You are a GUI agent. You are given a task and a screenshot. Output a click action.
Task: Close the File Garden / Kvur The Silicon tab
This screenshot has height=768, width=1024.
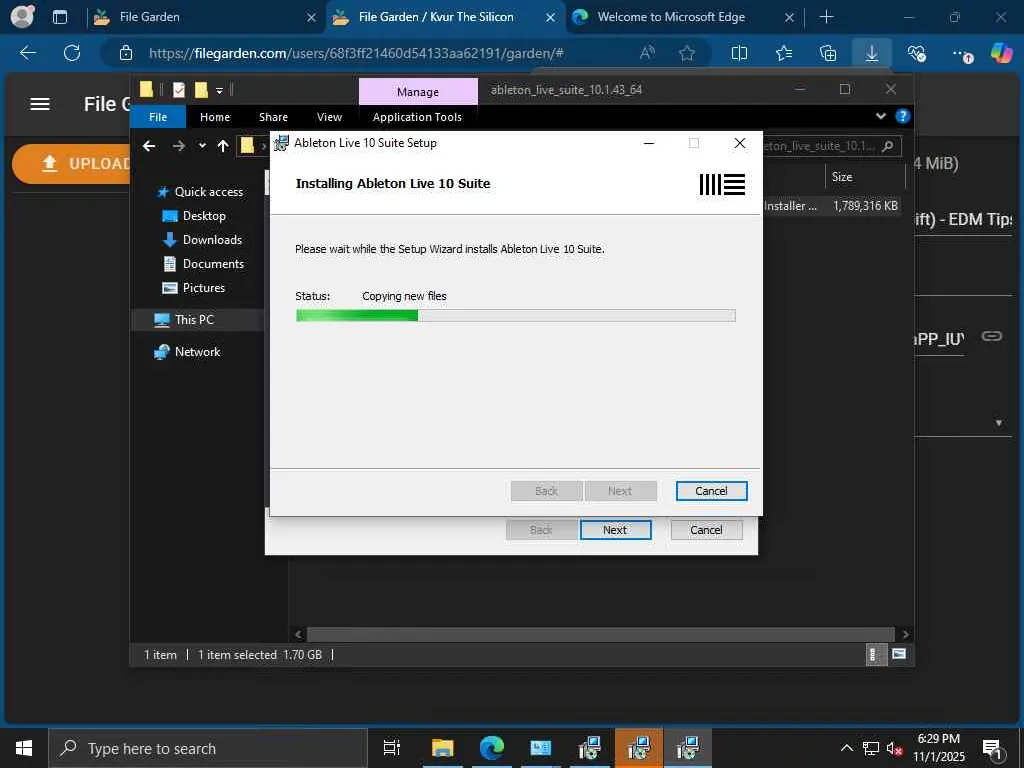[551, 18]
